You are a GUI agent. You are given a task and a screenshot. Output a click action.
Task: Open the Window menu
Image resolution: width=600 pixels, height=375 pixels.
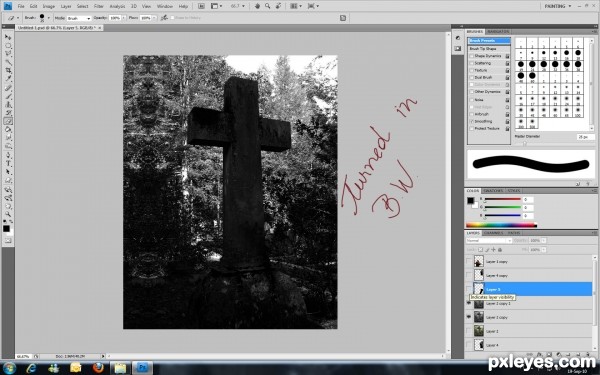tap(165, 6)
